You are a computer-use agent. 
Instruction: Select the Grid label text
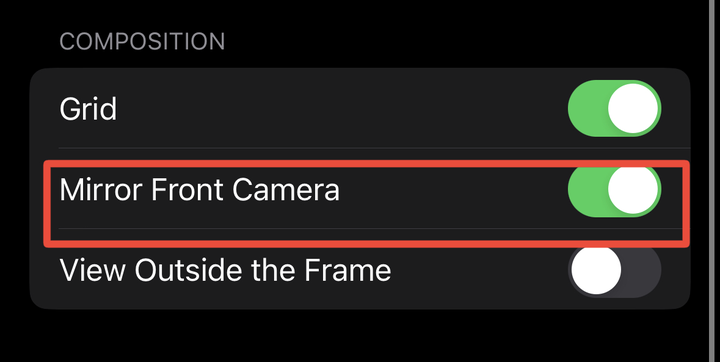click(x=88, y=109)
